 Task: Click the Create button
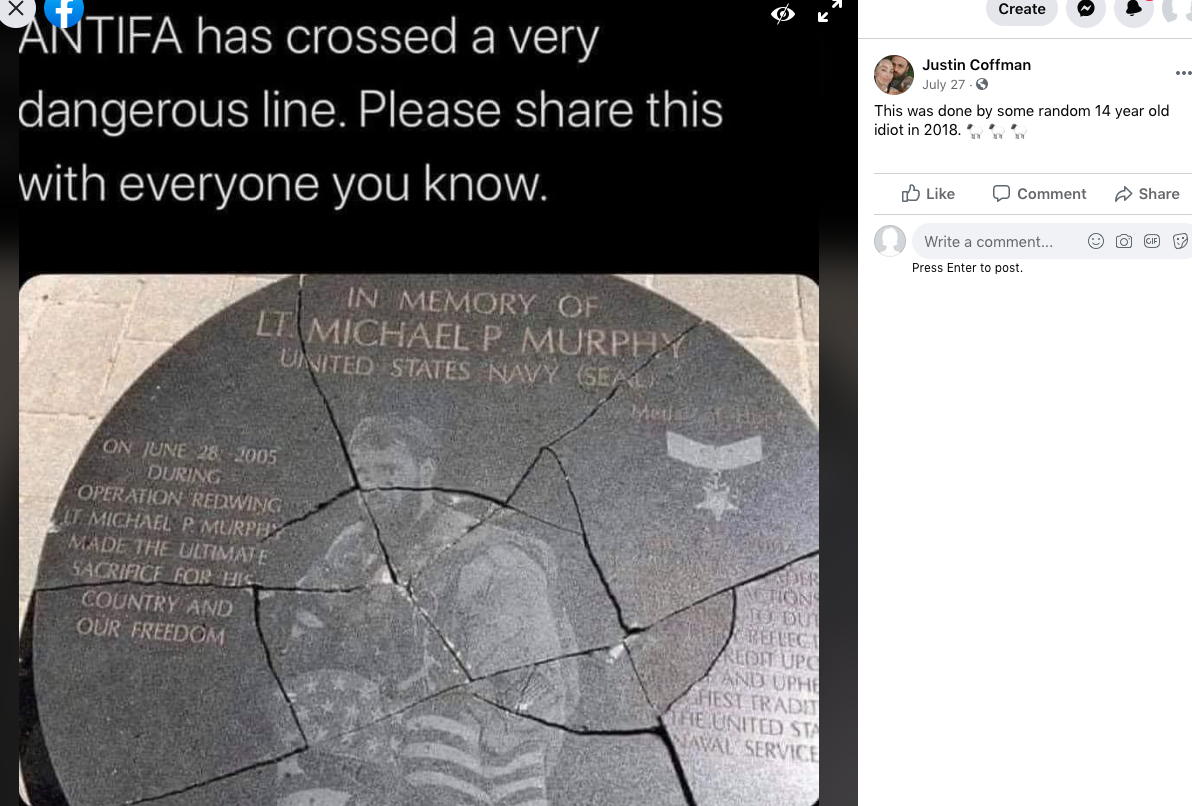pyautogui.click(x=1021, y=10)
